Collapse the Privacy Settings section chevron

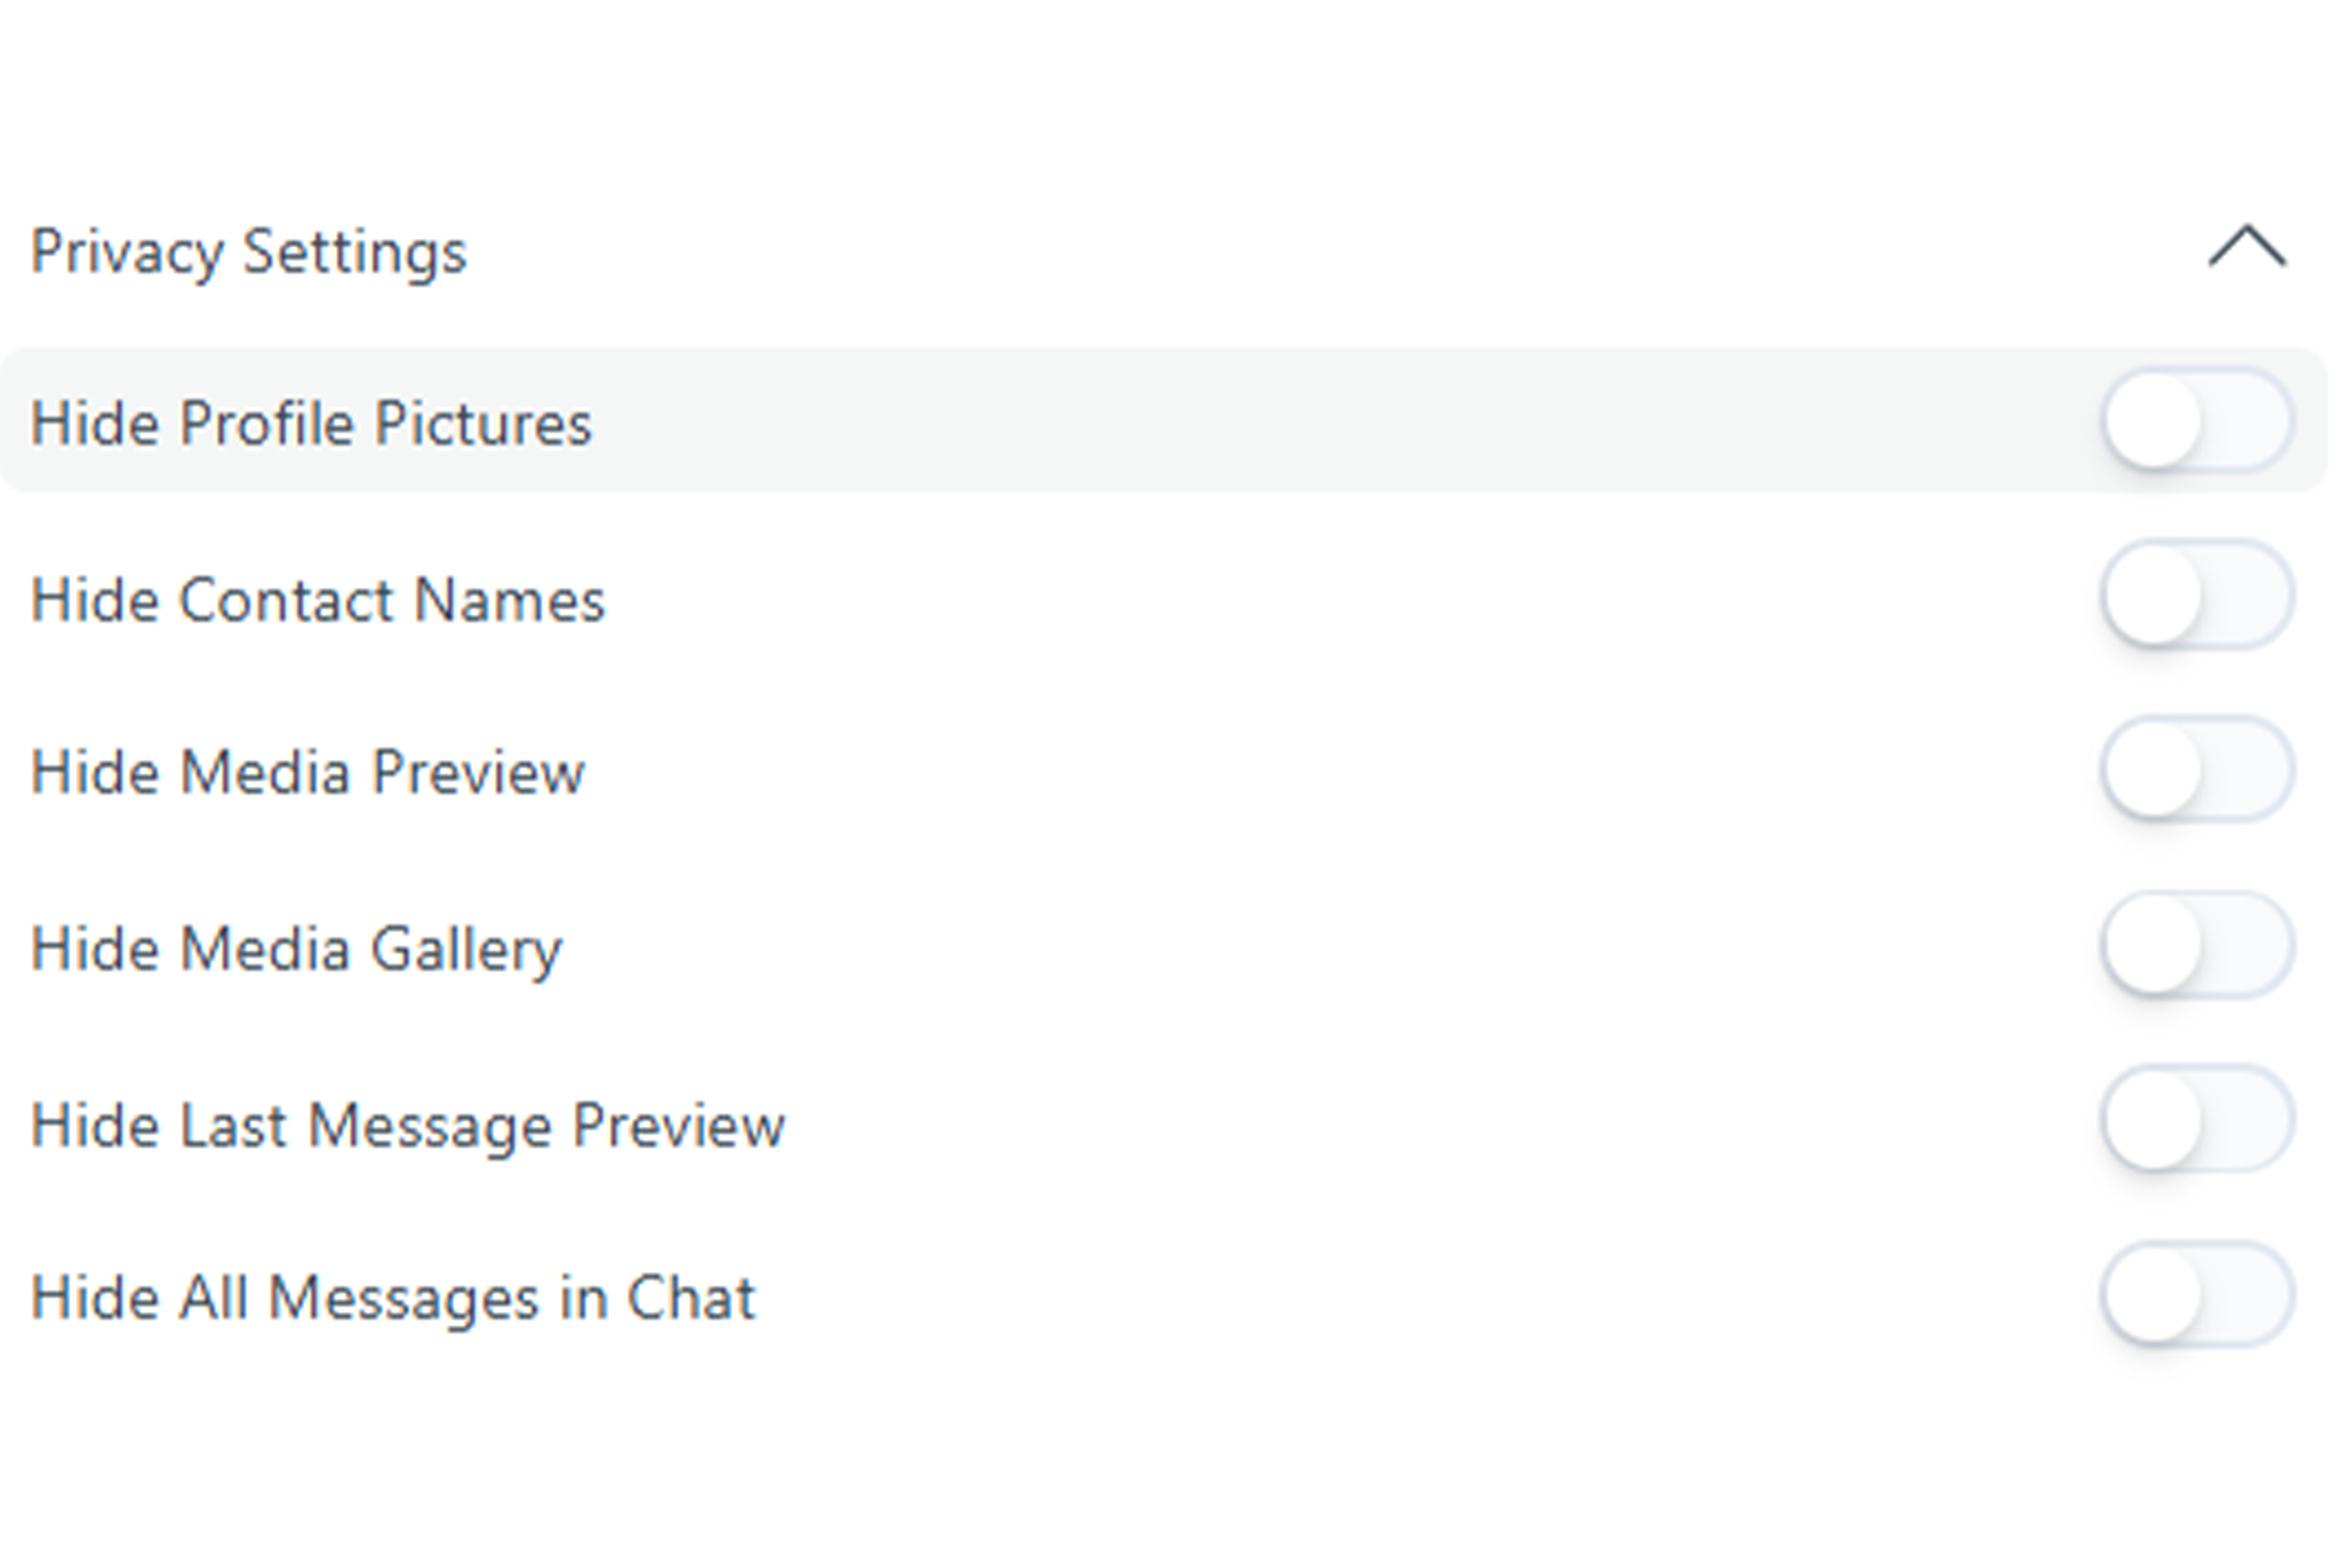tap(2247, 247)
